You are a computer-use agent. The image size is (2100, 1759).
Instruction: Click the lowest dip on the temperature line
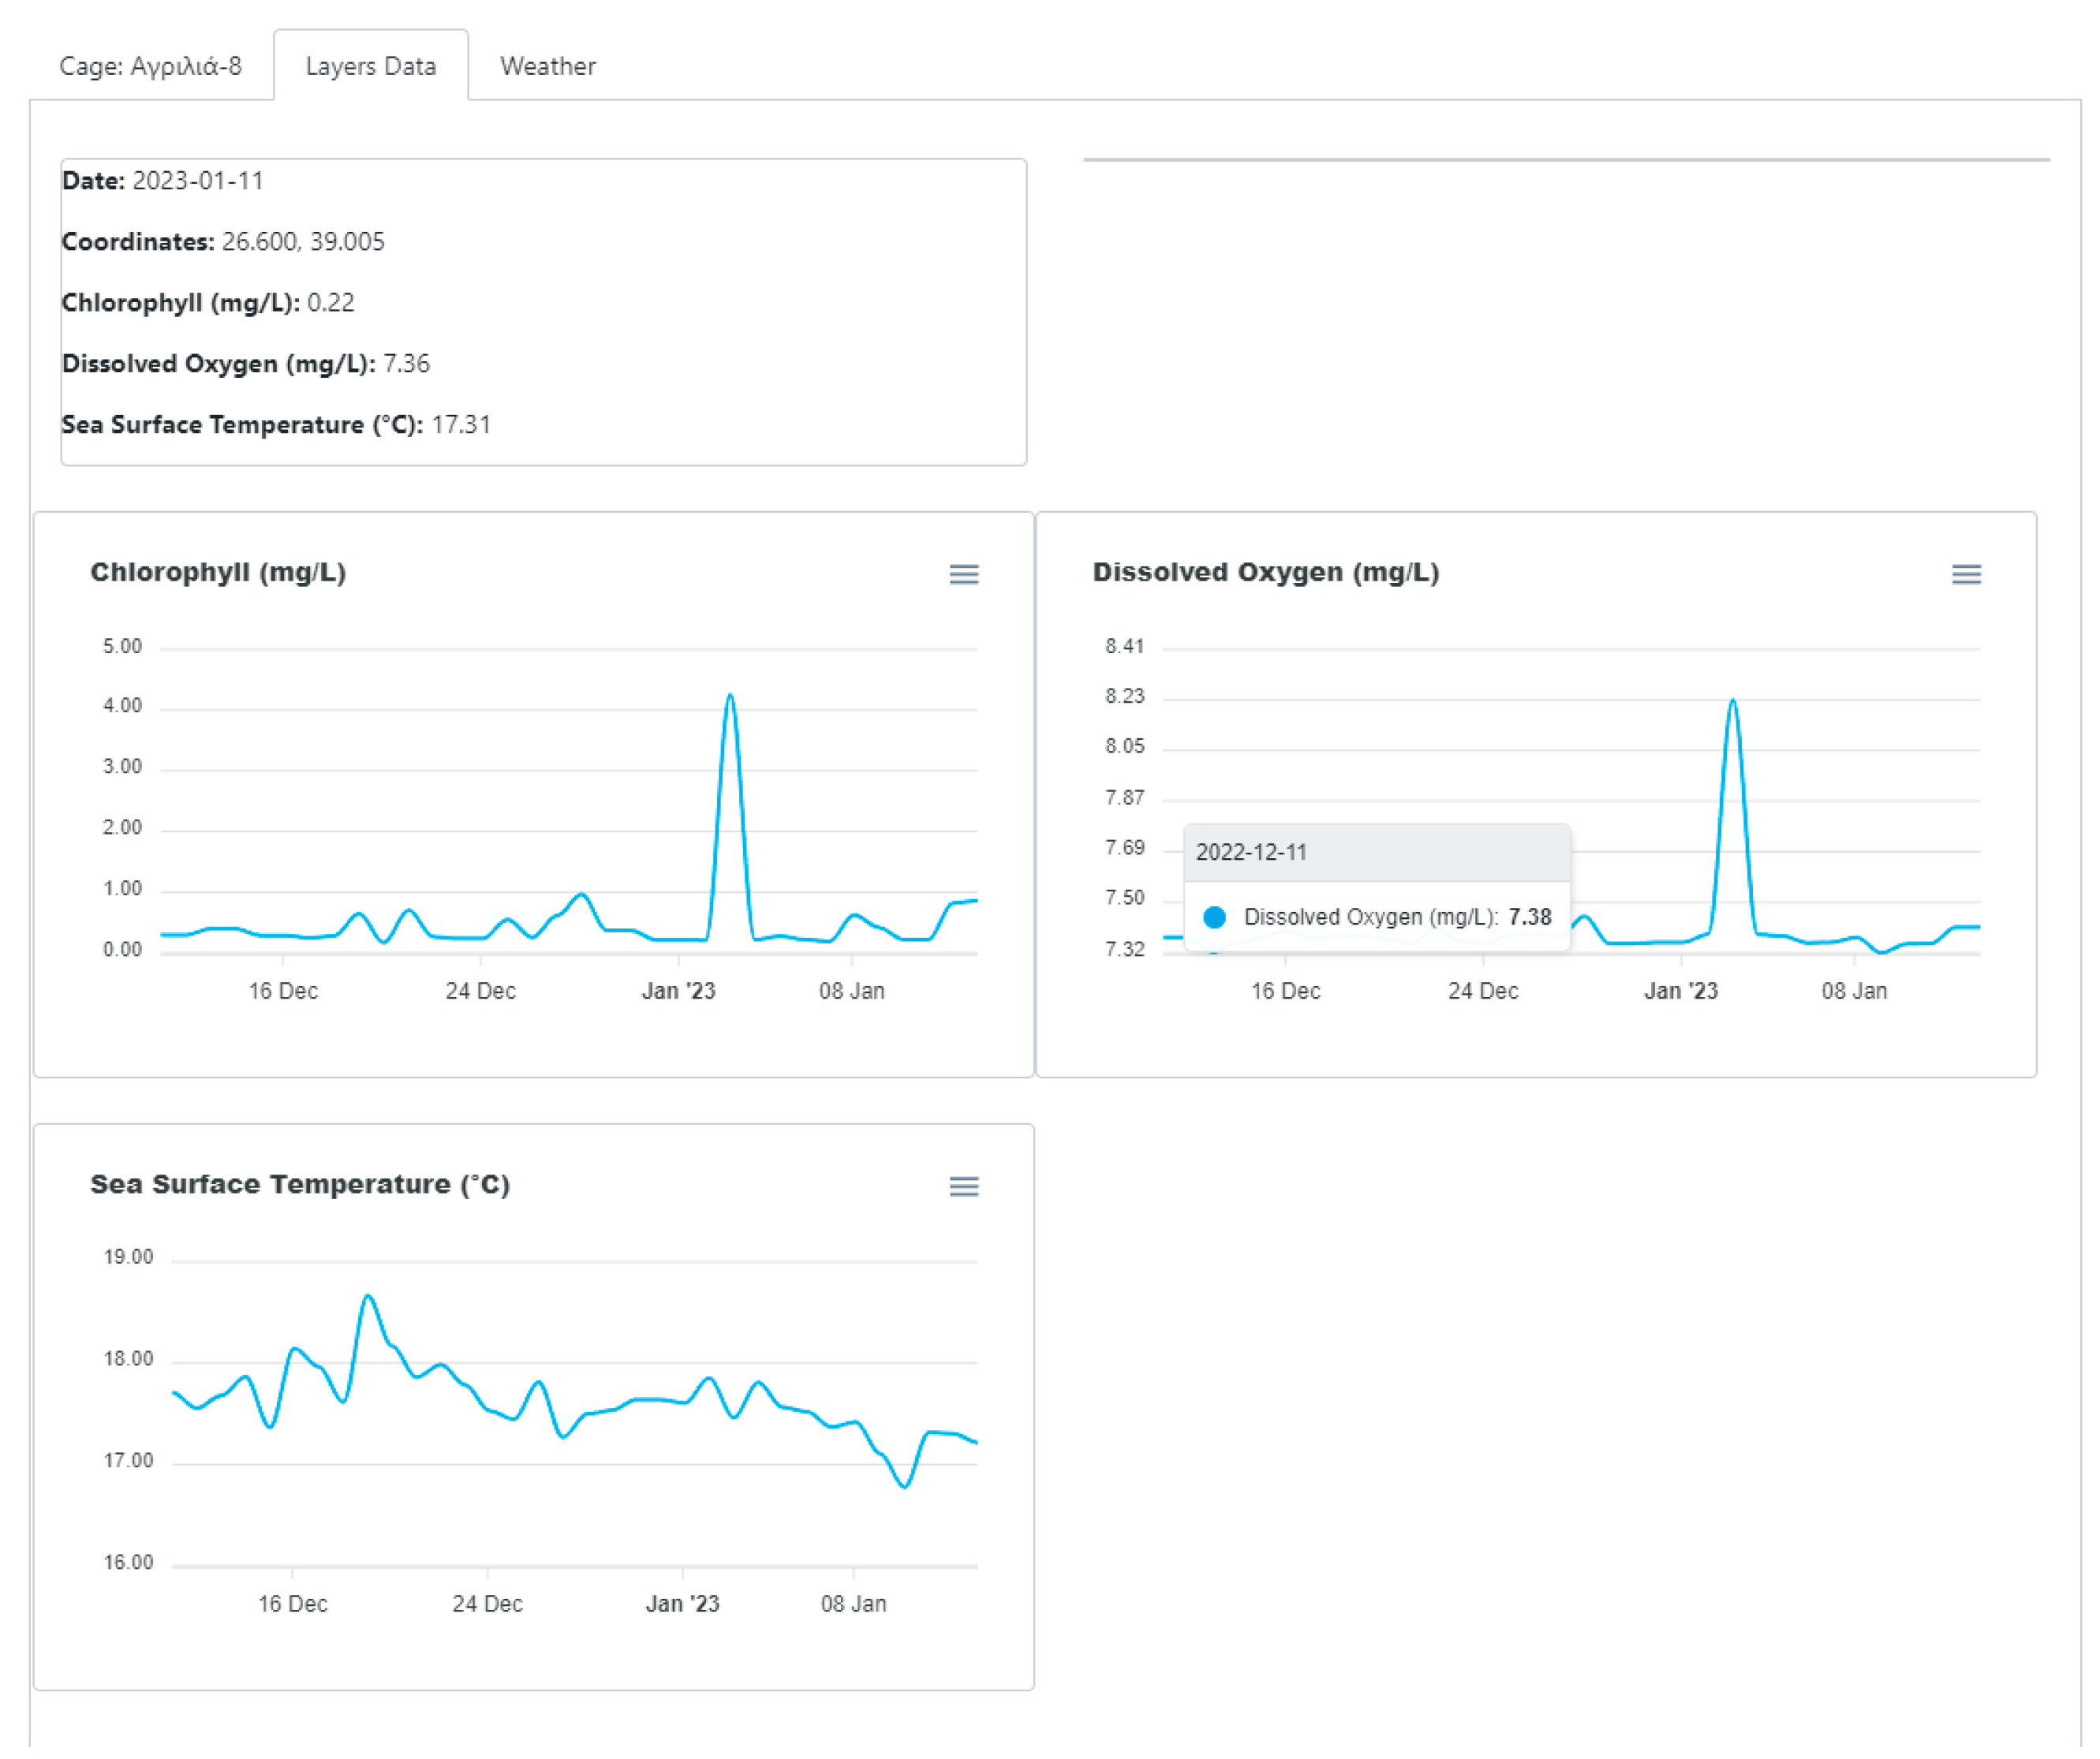pyautogui.click(x=905, y=1487)
